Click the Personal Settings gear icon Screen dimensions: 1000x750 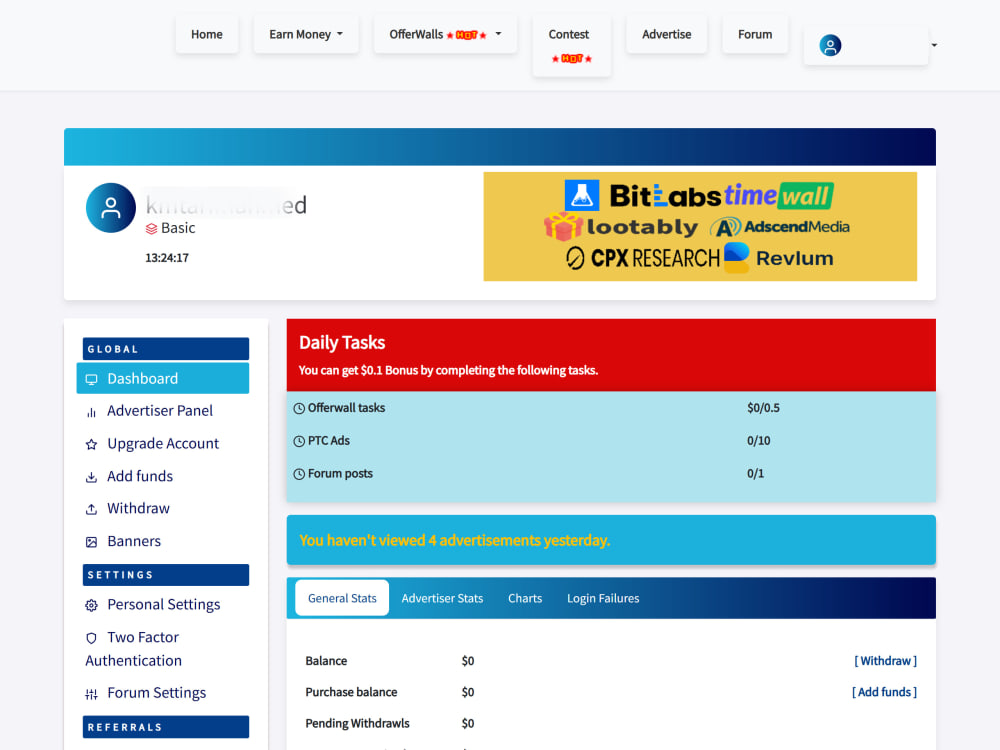point(91,605)
